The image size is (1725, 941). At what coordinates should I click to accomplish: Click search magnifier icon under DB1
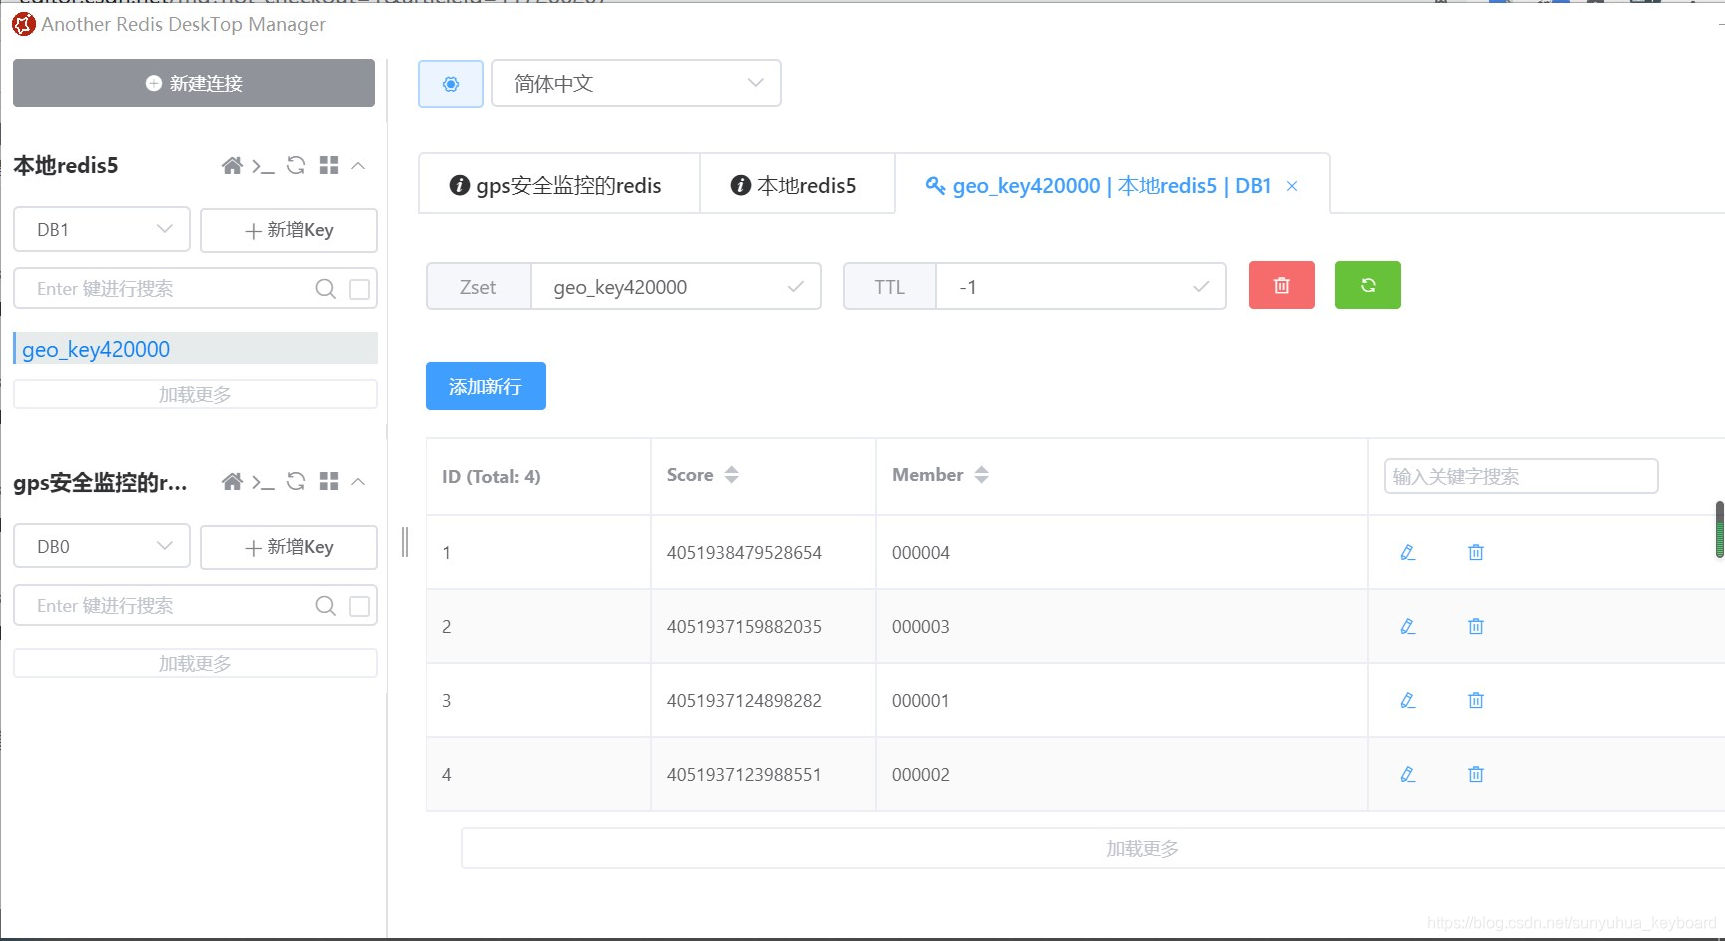point(325,289)
